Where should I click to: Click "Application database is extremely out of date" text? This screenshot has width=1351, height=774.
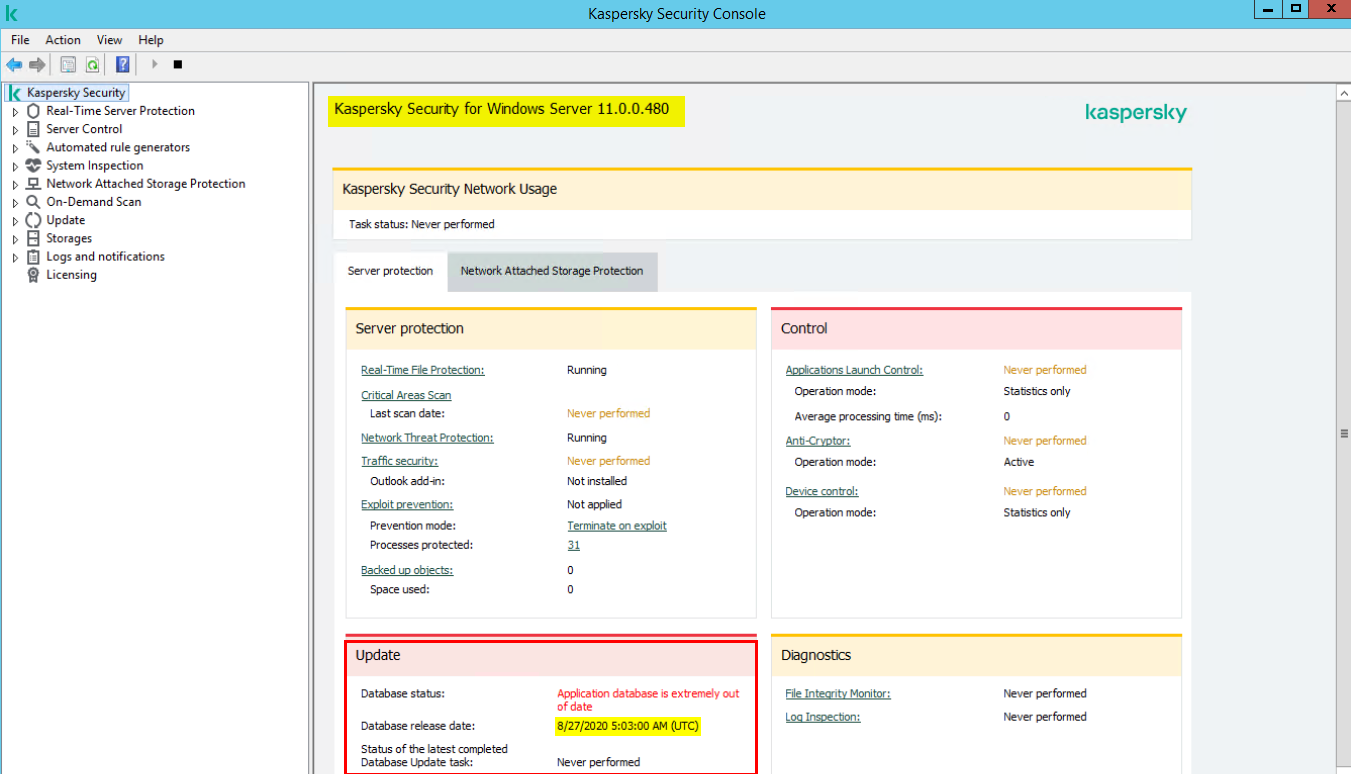tap(648, 700)
